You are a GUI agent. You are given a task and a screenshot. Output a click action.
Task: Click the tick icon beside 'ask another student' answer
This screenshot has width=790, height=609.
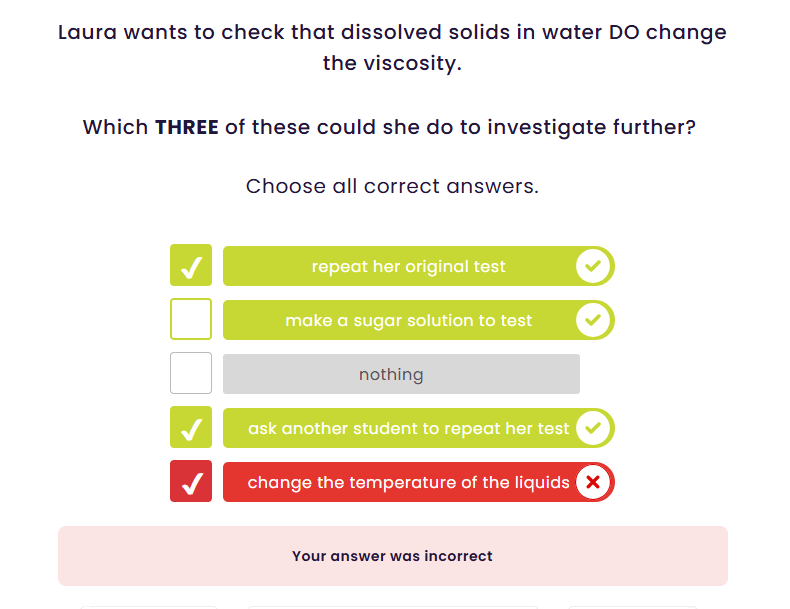click(594, 428)
